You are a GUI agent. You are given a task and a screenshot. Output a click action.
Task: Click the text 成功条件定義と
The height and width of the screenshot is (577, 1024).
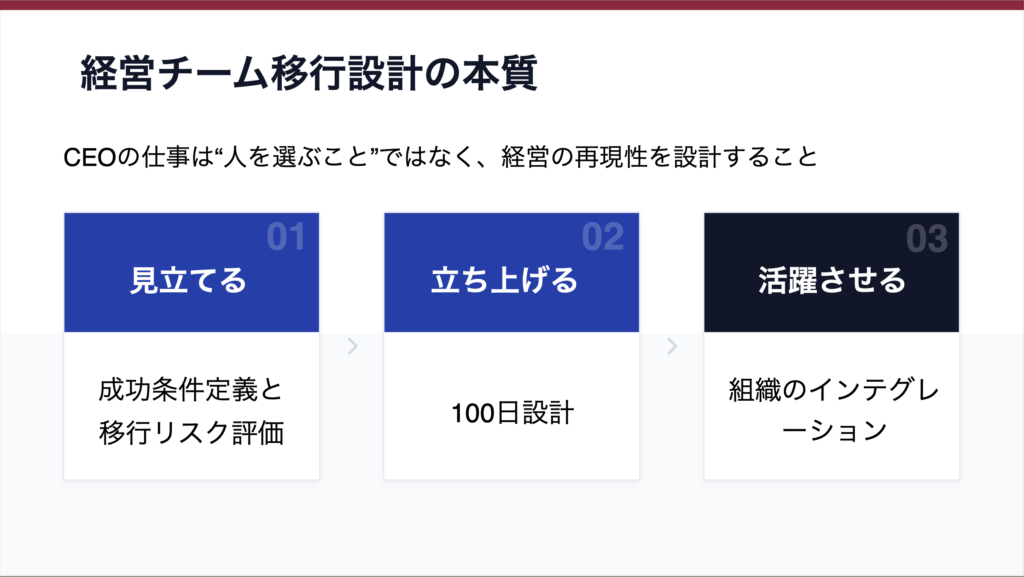coord(191,389)
